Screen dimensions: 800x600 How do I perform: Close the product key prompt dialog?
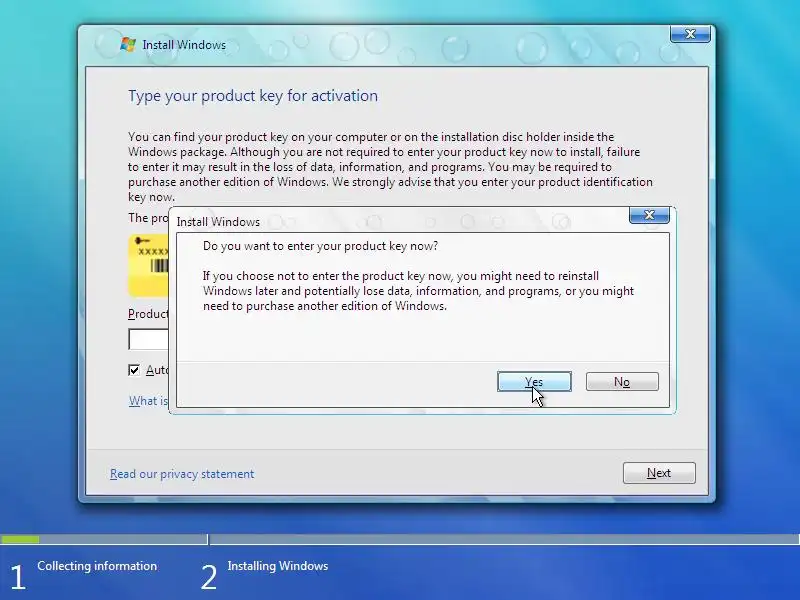tap(649, 215)
